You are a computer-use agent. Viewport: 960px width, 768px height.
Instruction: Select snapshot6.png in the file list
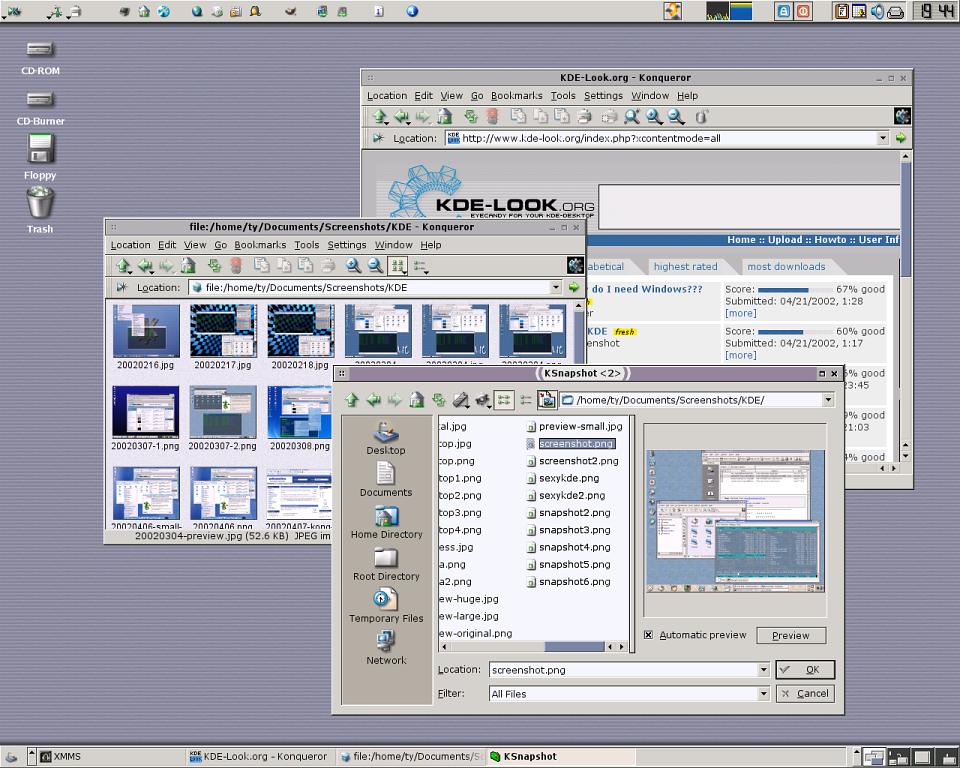click(x=569, y=582)
